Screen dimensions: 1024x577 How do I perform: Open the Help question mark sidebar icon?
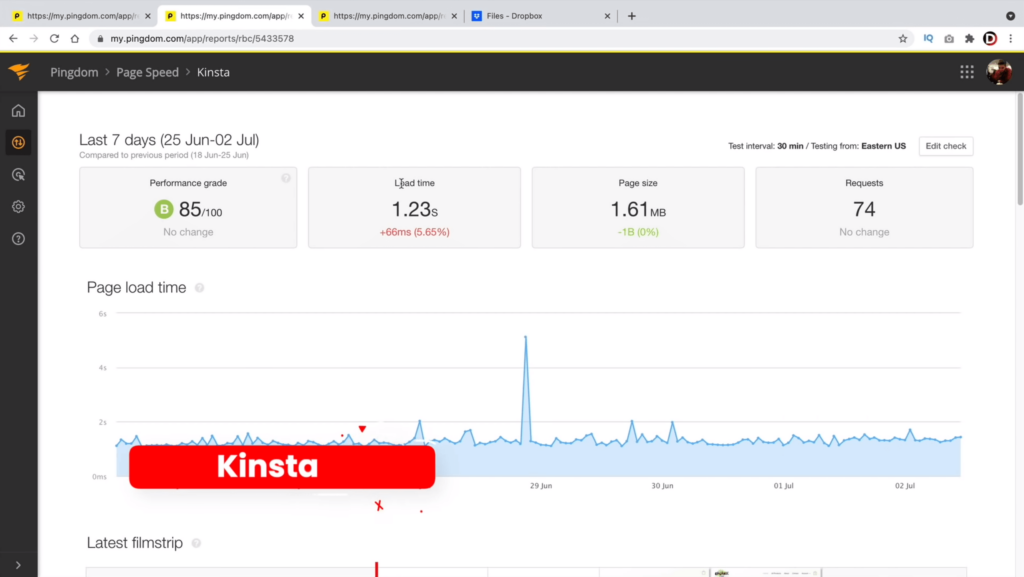tap(18, 238)
